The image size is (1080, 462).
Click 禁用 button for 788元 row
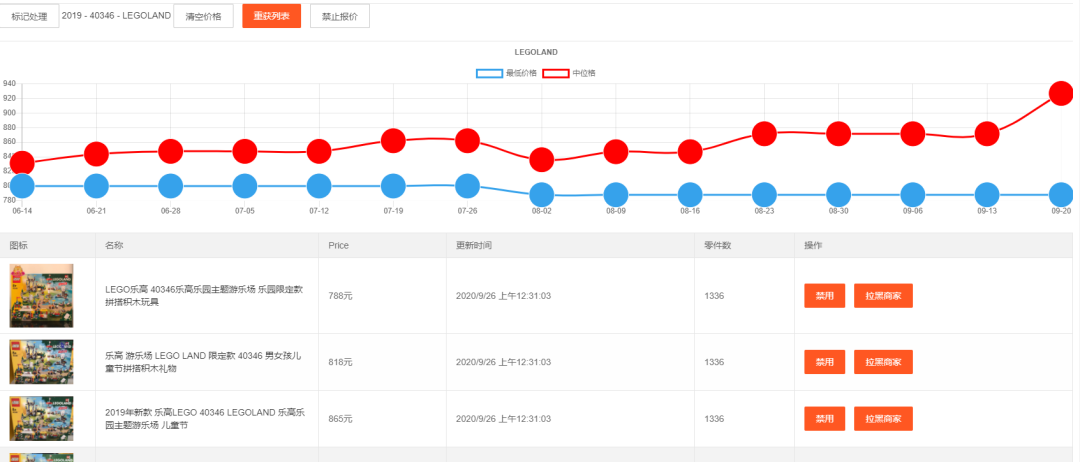pos(824,295)
